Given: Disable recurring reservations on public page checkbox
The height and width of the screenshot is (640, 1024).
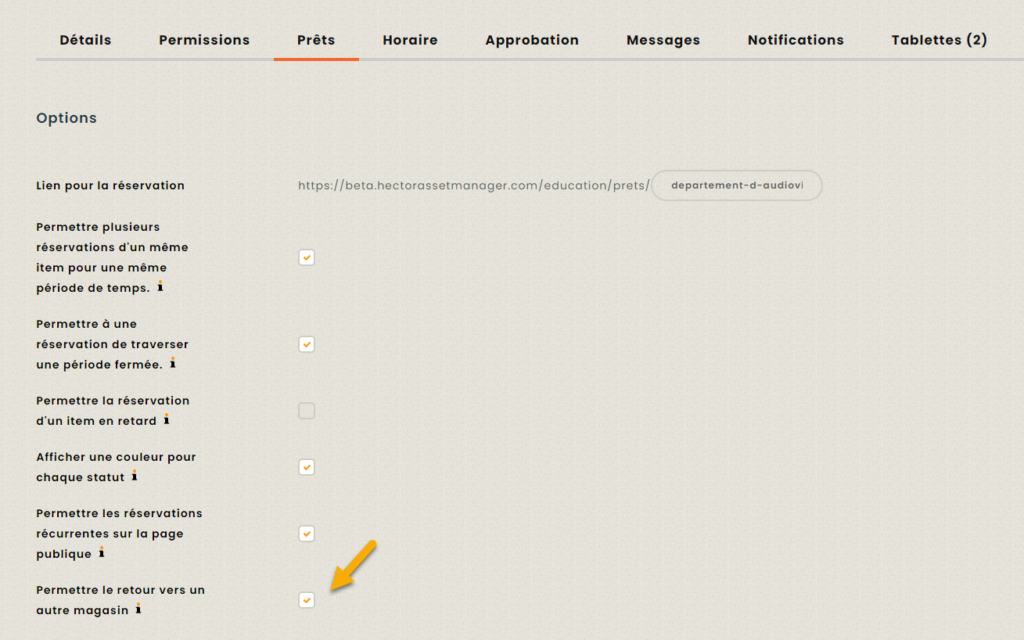Looking at the screenshot, I should [x=307, y=534].
